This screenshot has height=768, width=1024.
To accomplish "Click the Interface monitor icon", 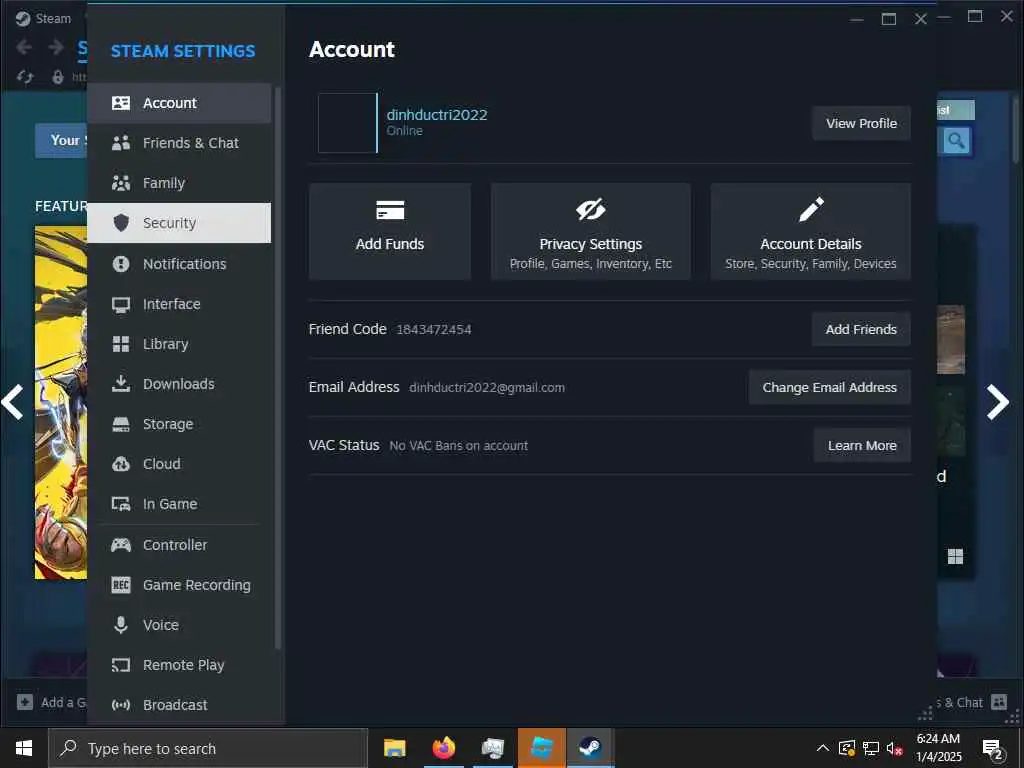I will pos(121,304).
